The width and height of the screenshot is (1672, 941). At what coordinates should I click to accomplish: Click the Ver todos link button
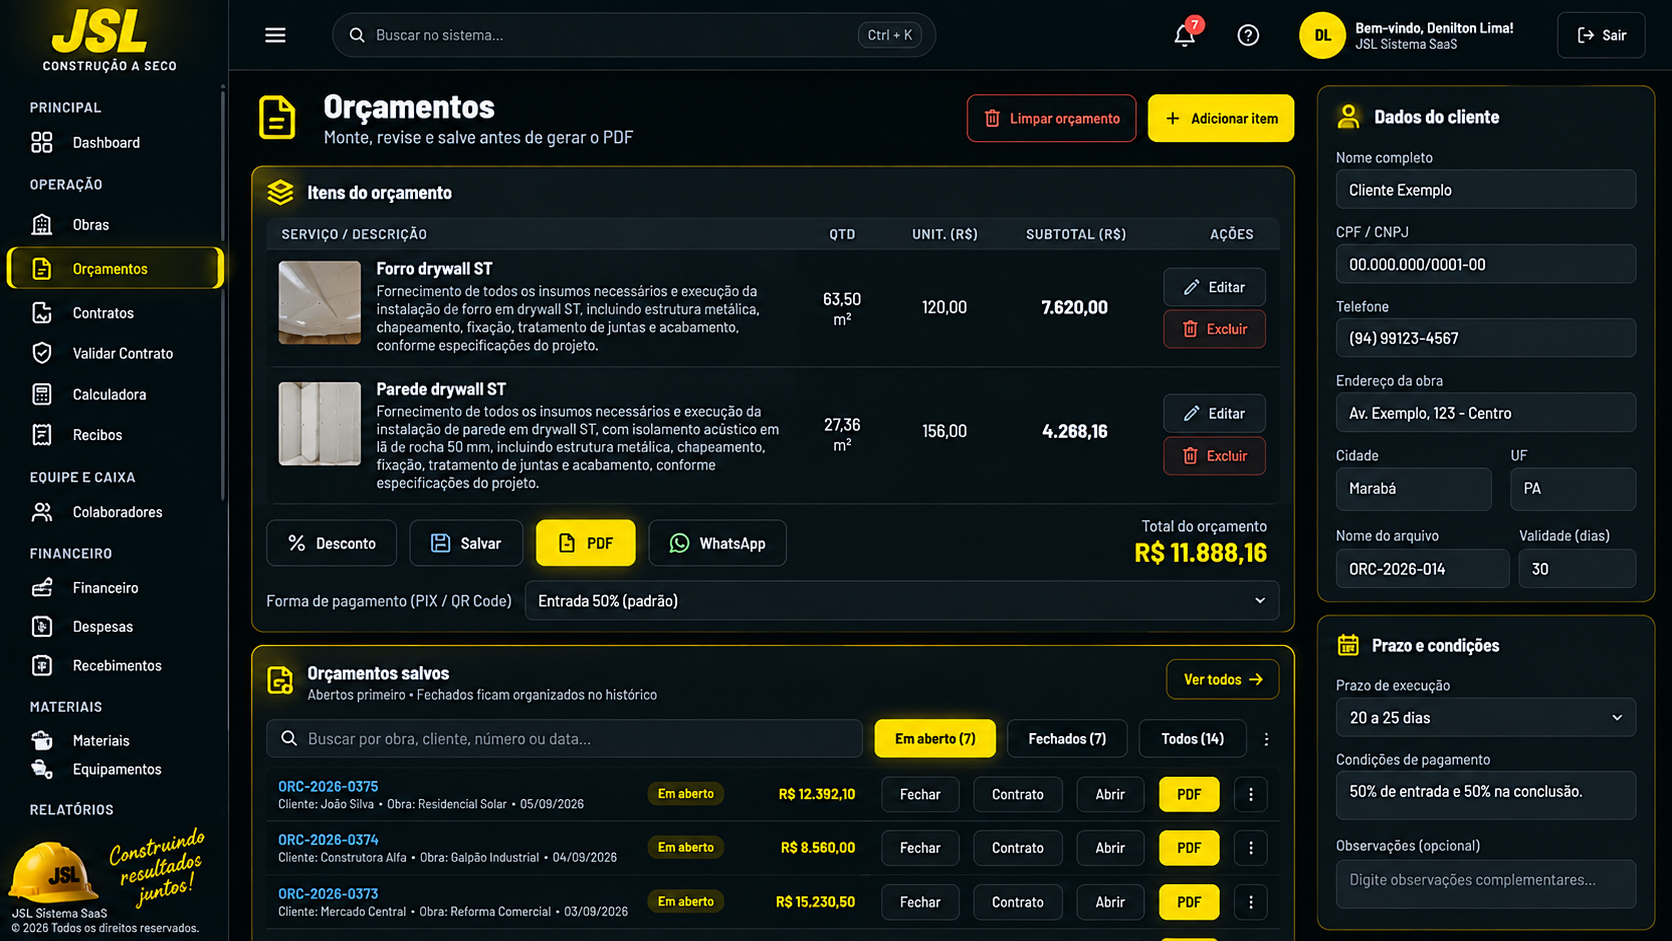tap(1222, 680)
